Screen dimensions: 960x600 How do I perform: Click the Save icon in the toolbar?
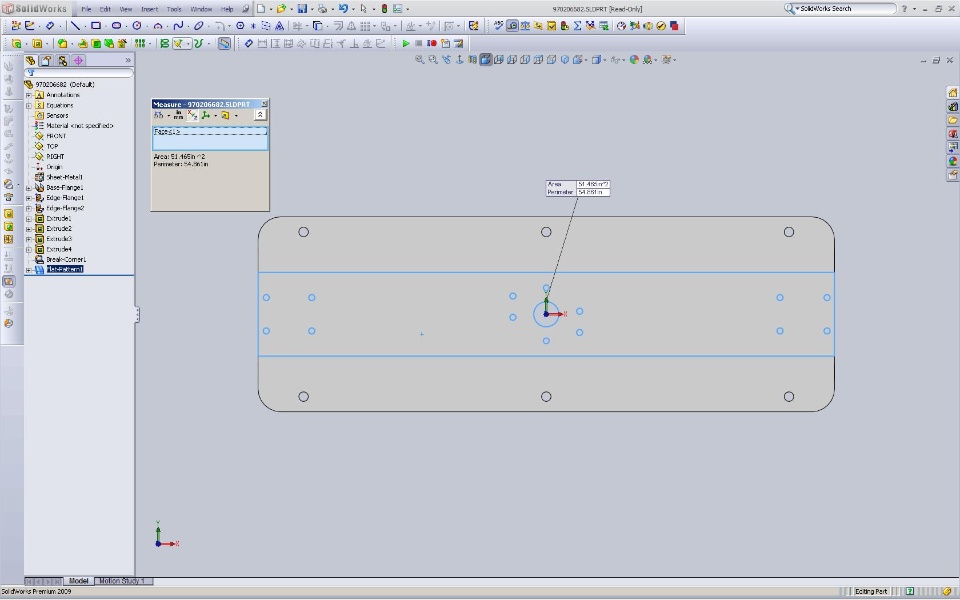[x=302, y=9]
